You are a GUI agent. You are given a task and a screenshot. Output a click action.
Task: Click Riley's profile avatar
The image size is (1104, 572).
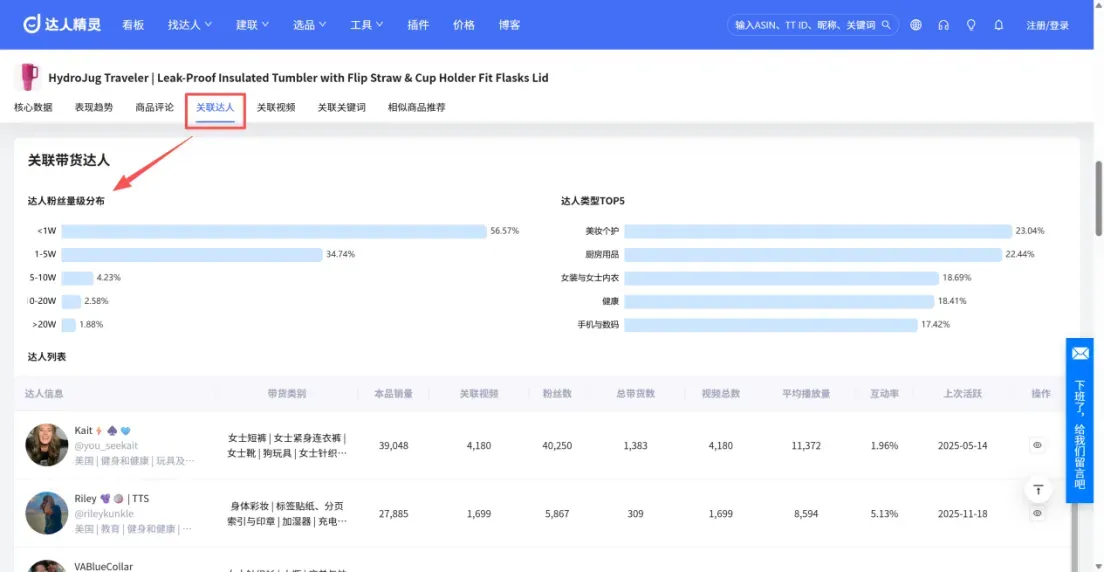point(46,513)
